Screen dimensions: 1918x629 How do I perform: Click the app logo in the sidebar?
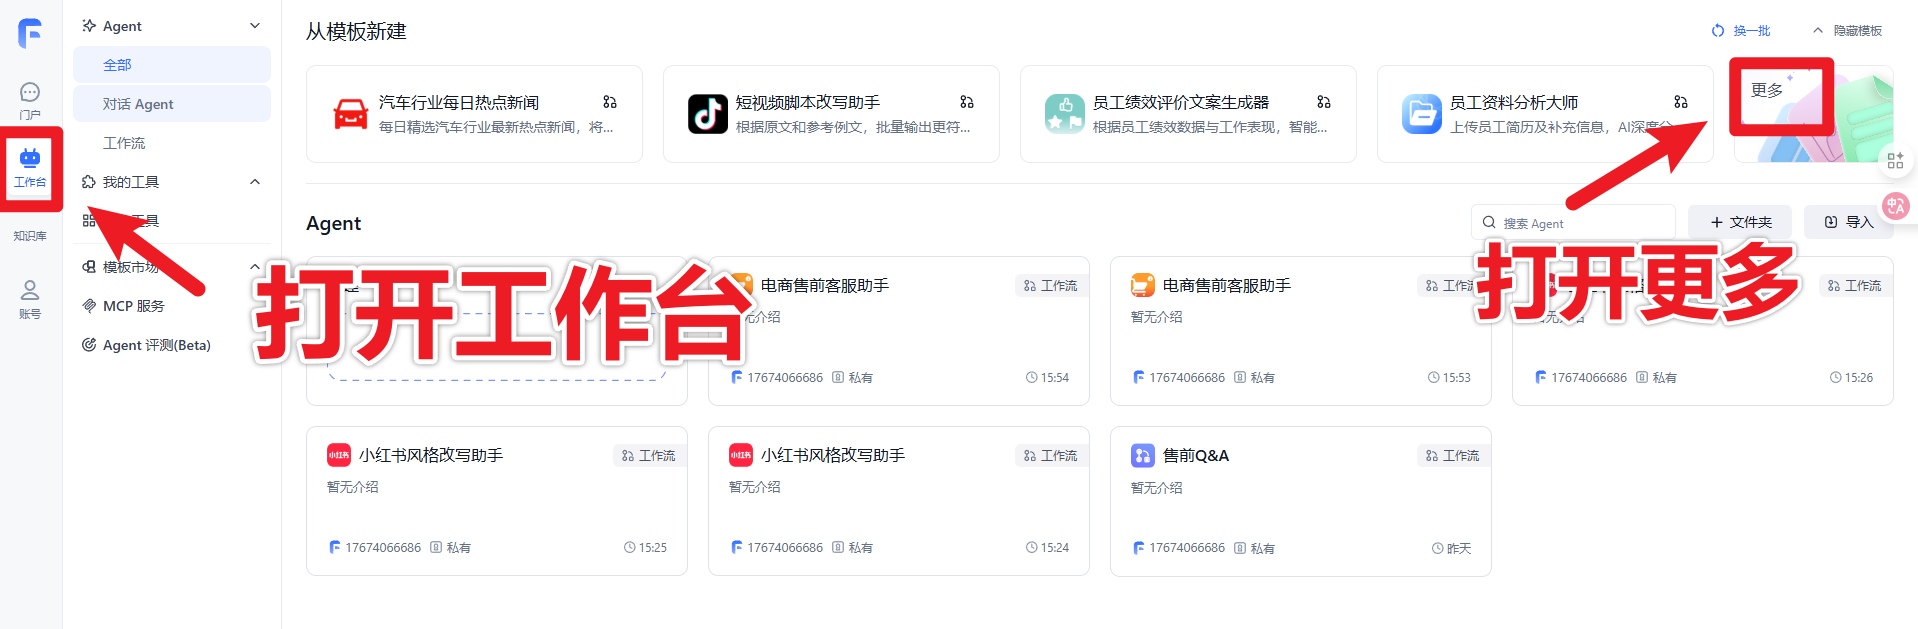pos(30,33)
